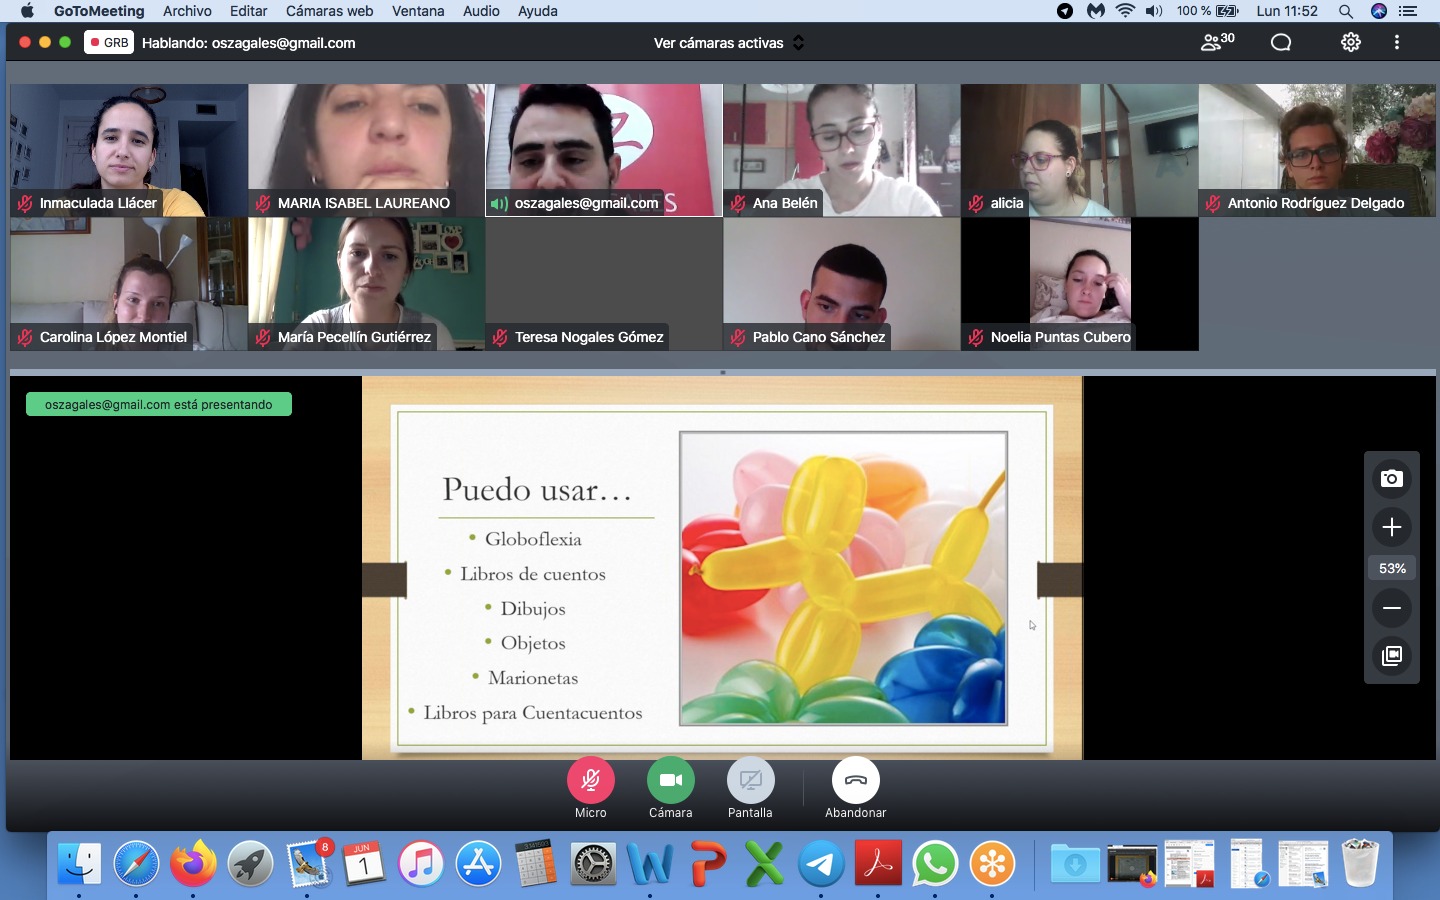Click the attendees count icon

point(1217,42)
